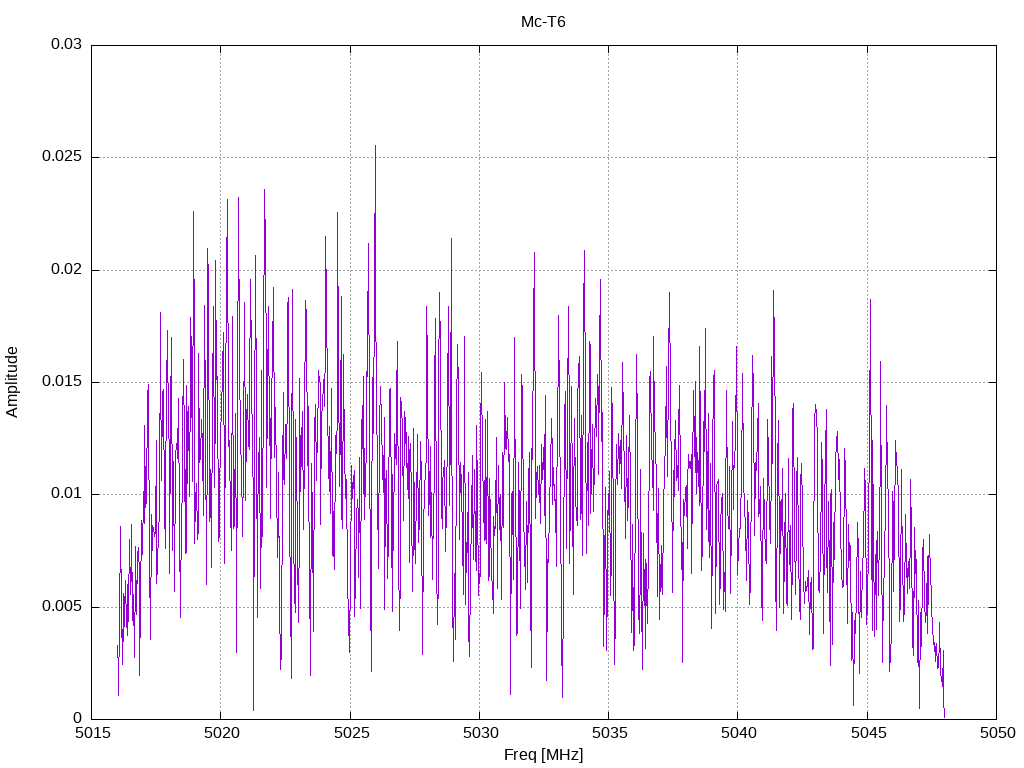
Task: Click the x-axis tick label 5020
Action: [x=222, y=733]
